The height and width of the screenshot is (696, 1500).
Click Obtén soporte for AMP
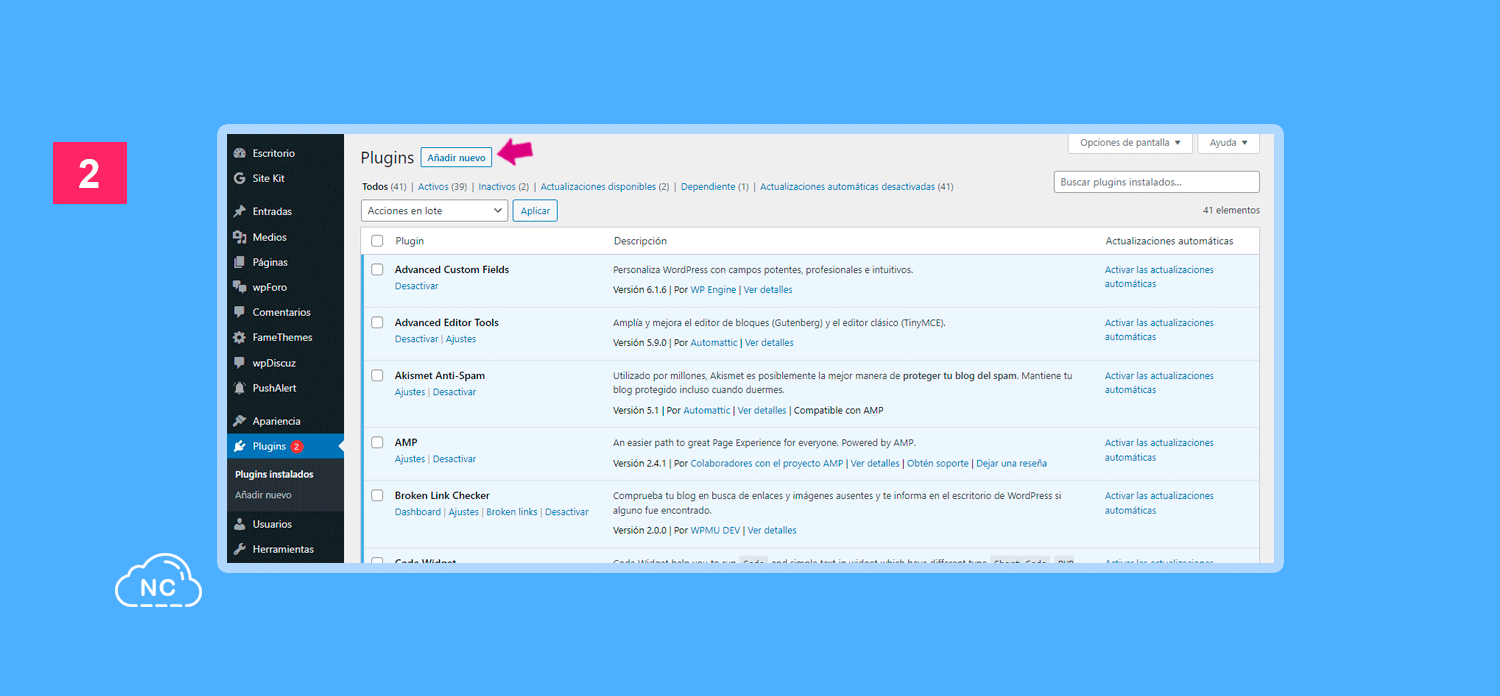pyautogui.click(x=938, y=464)
